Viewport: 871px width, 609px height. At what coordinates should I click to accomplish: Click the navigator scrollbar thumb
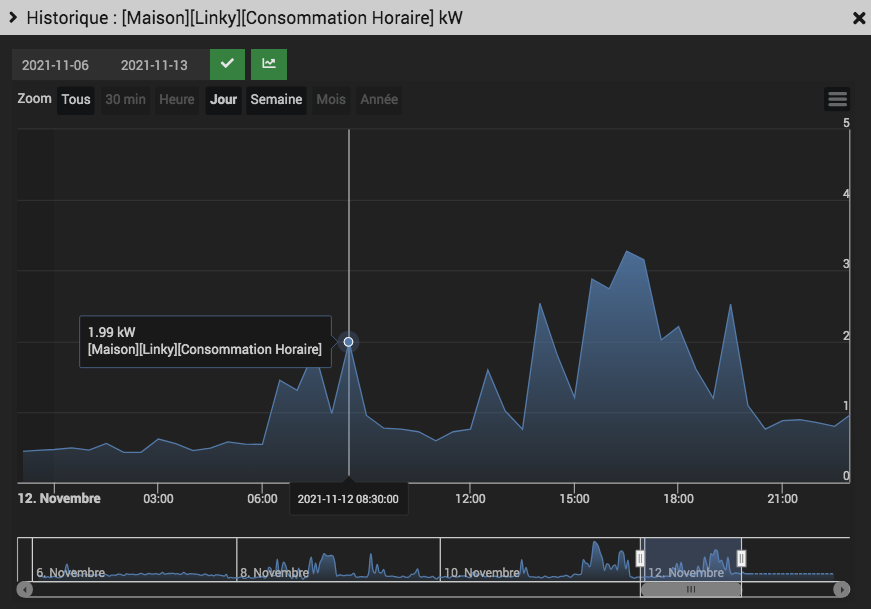pos(690,590)
